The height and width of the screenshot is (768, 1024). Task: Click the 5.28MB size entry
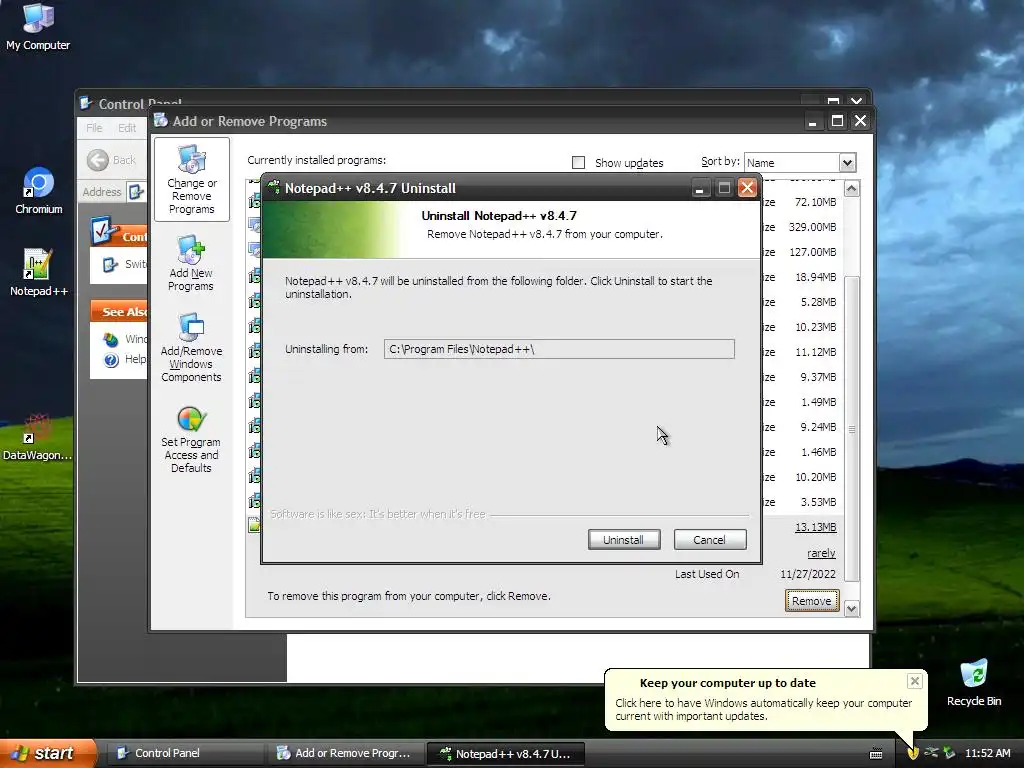818,302
